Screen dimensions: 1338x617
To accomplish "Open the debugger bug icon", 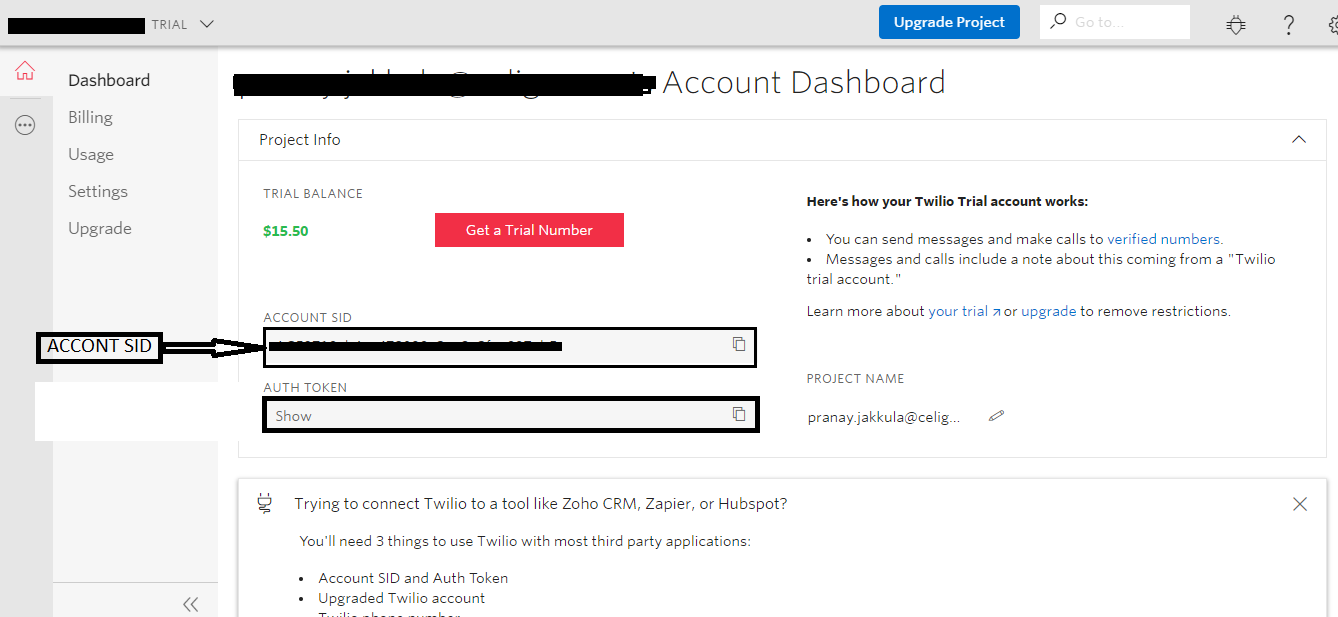I will pyautogui.click(x=1236, y=24).
